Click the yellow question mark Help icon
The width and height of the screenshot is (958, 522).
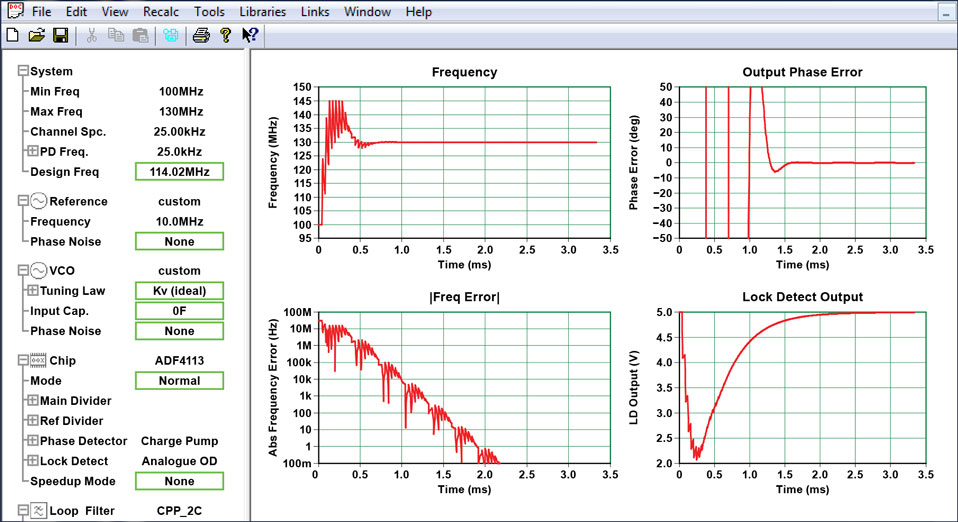coord(225,35)
